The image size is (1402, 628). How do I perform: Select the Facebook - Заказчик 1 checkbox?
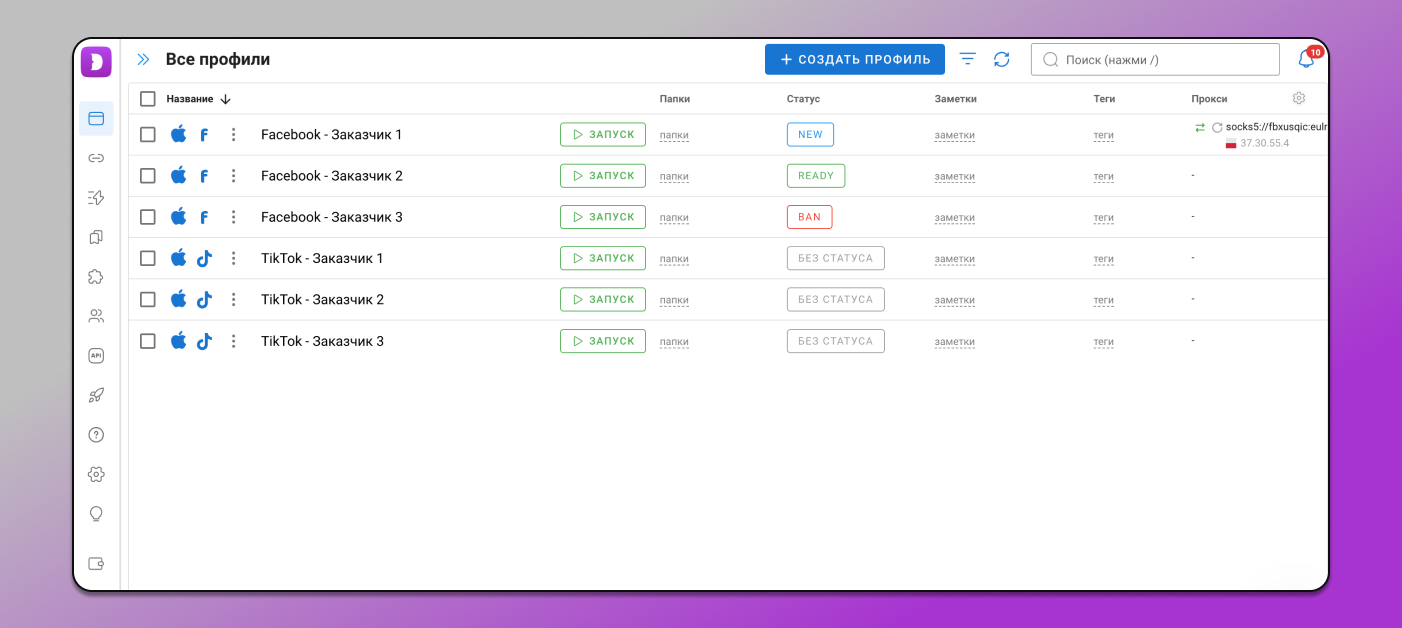pyautogui.click(x=148, y=135)
